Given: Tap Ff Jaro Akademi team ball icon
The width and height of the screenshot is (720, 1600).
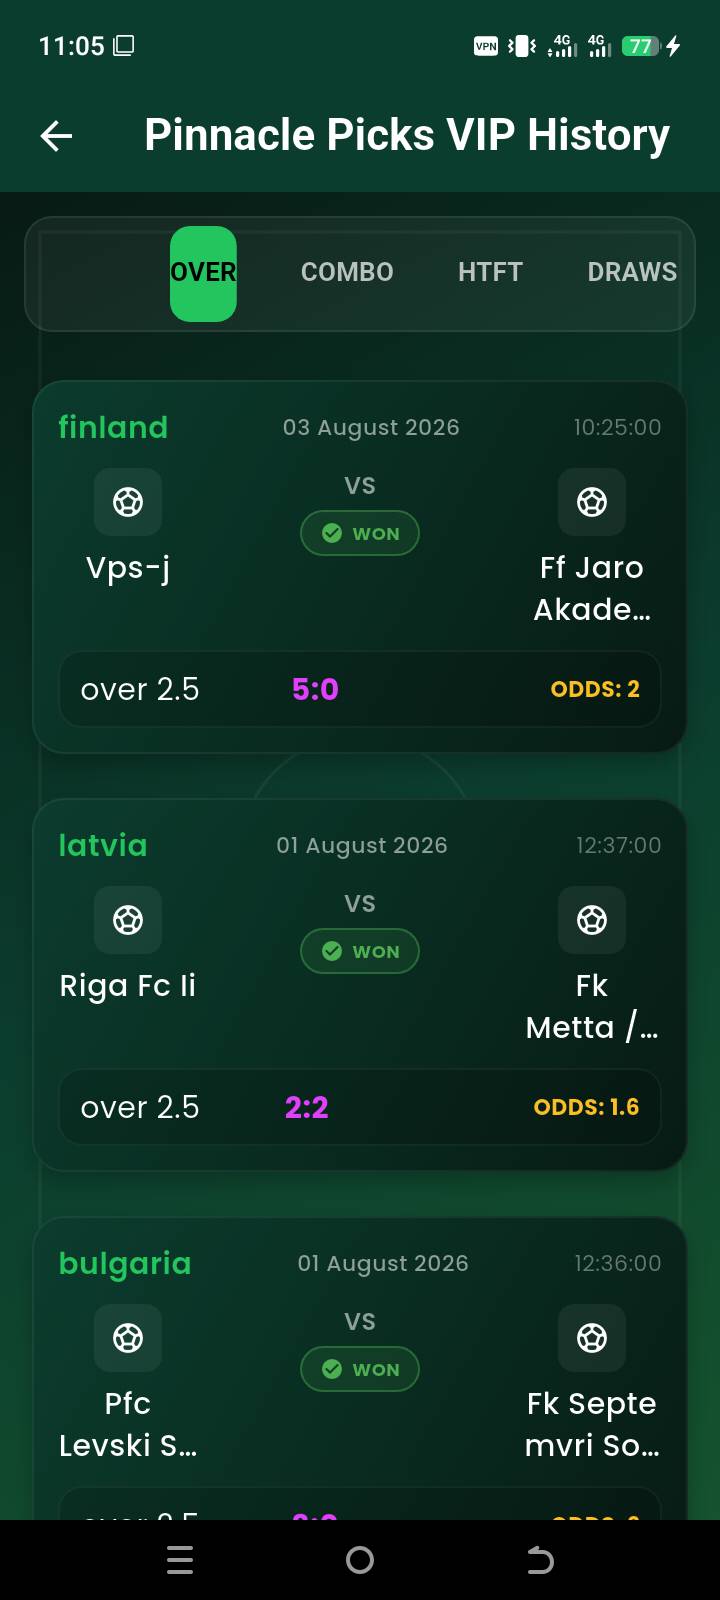Looking at the screenshot, I should point(592,502).
